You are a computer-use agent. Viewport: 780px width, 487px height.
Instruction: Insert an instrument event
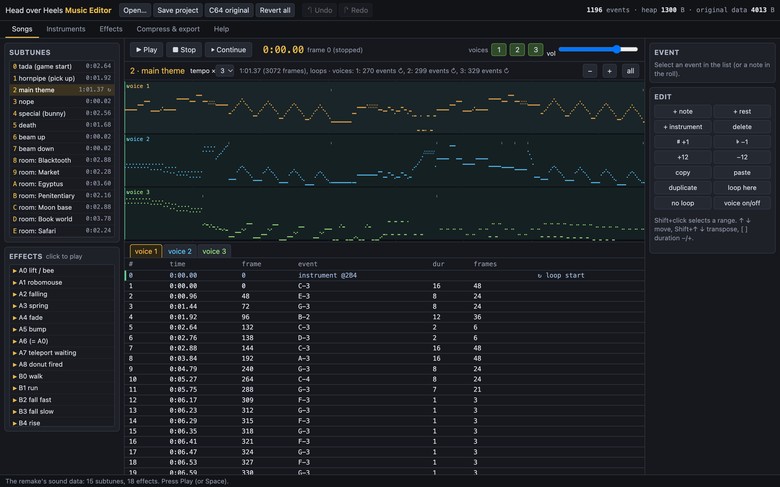[x=682, y=127]
